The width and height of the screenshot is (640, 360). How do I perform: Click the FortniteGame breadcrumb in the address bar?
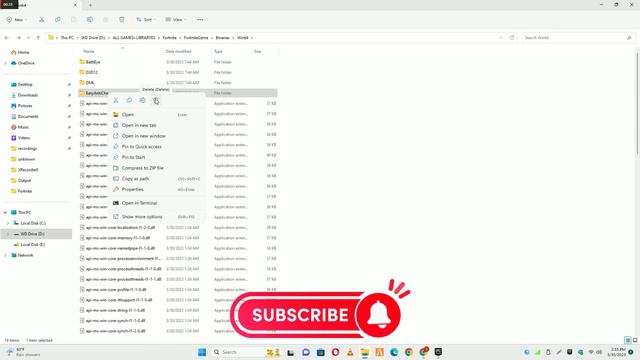196,38
